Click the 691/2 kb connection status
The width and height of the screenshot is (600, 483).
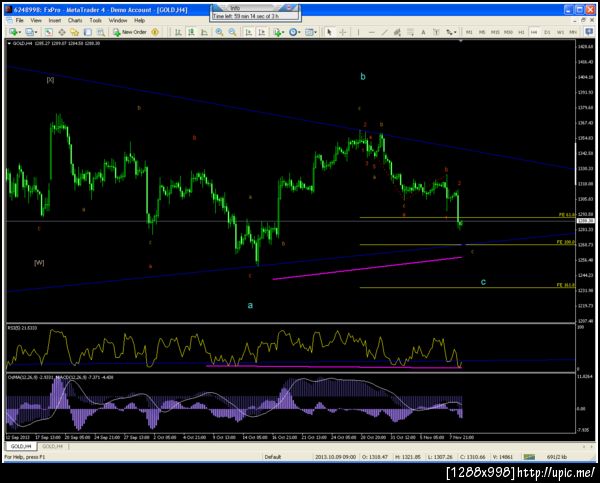[557, 457]
